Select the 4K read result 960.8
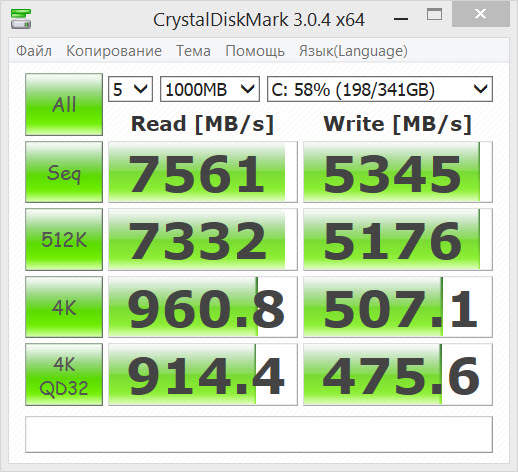This screenshot has width=518, height=472. click(x=203, y=307)
